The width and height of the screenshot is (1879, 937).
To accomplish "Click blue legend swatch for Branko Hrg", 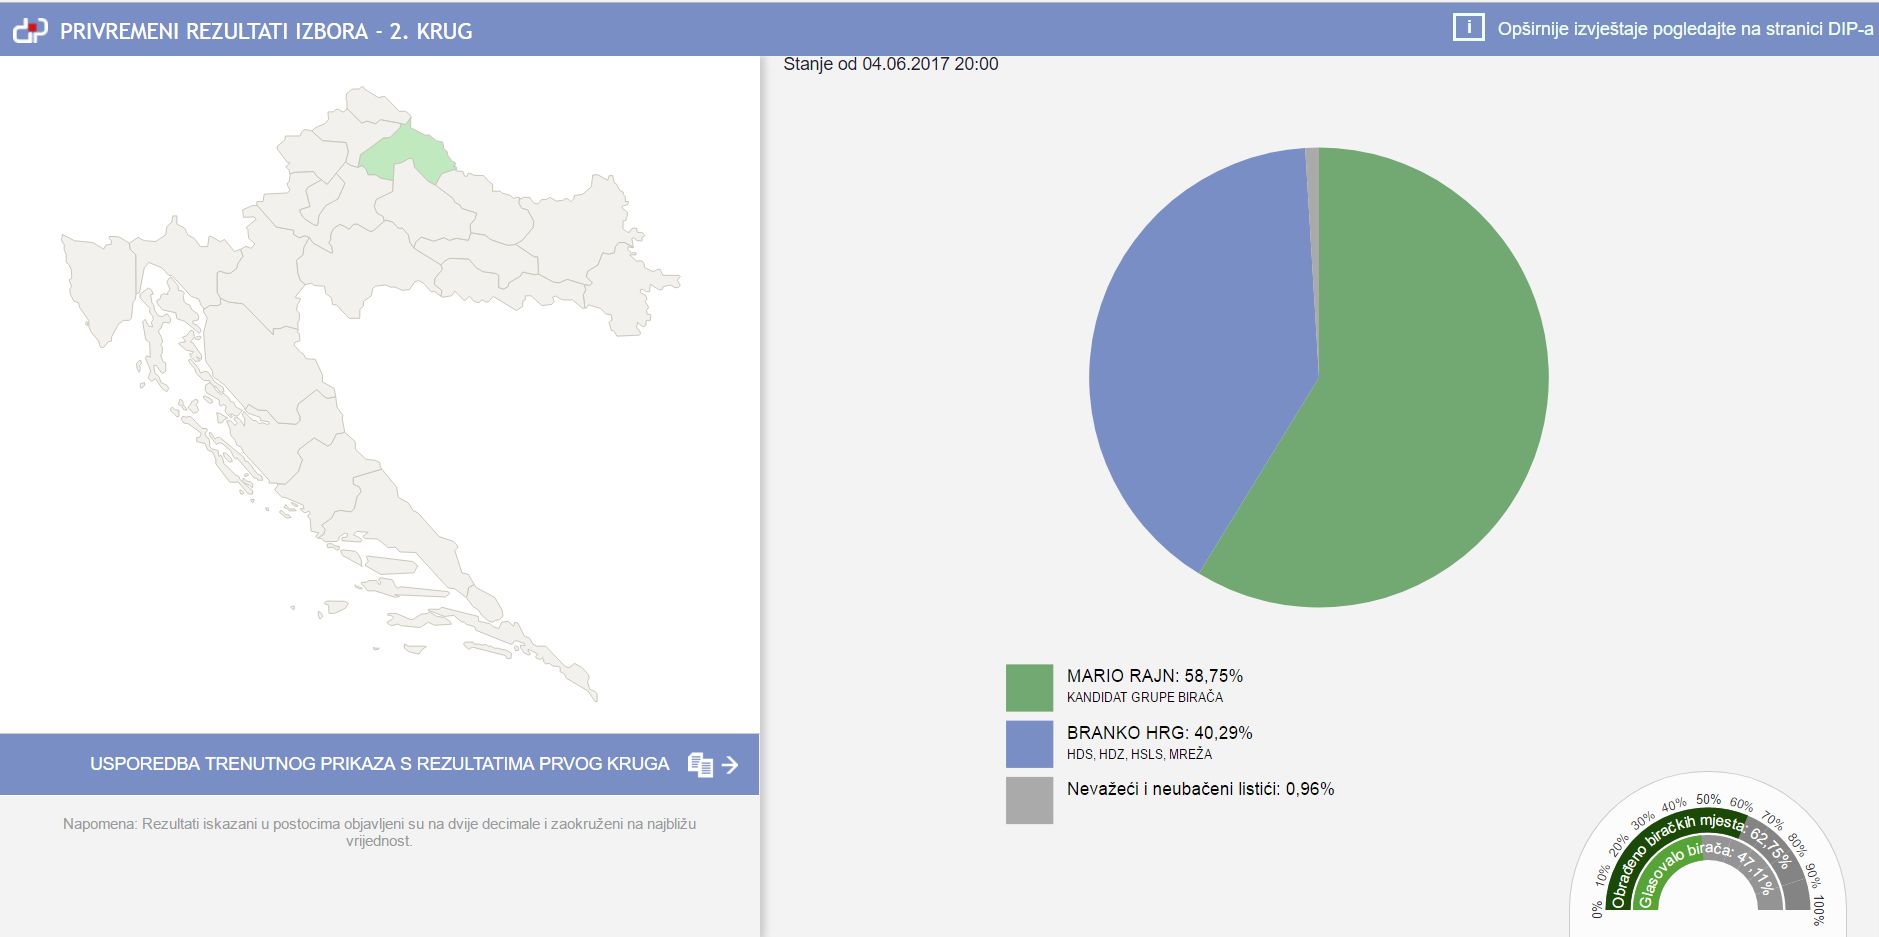I will pyautogui.click(x=1029, y=744).
